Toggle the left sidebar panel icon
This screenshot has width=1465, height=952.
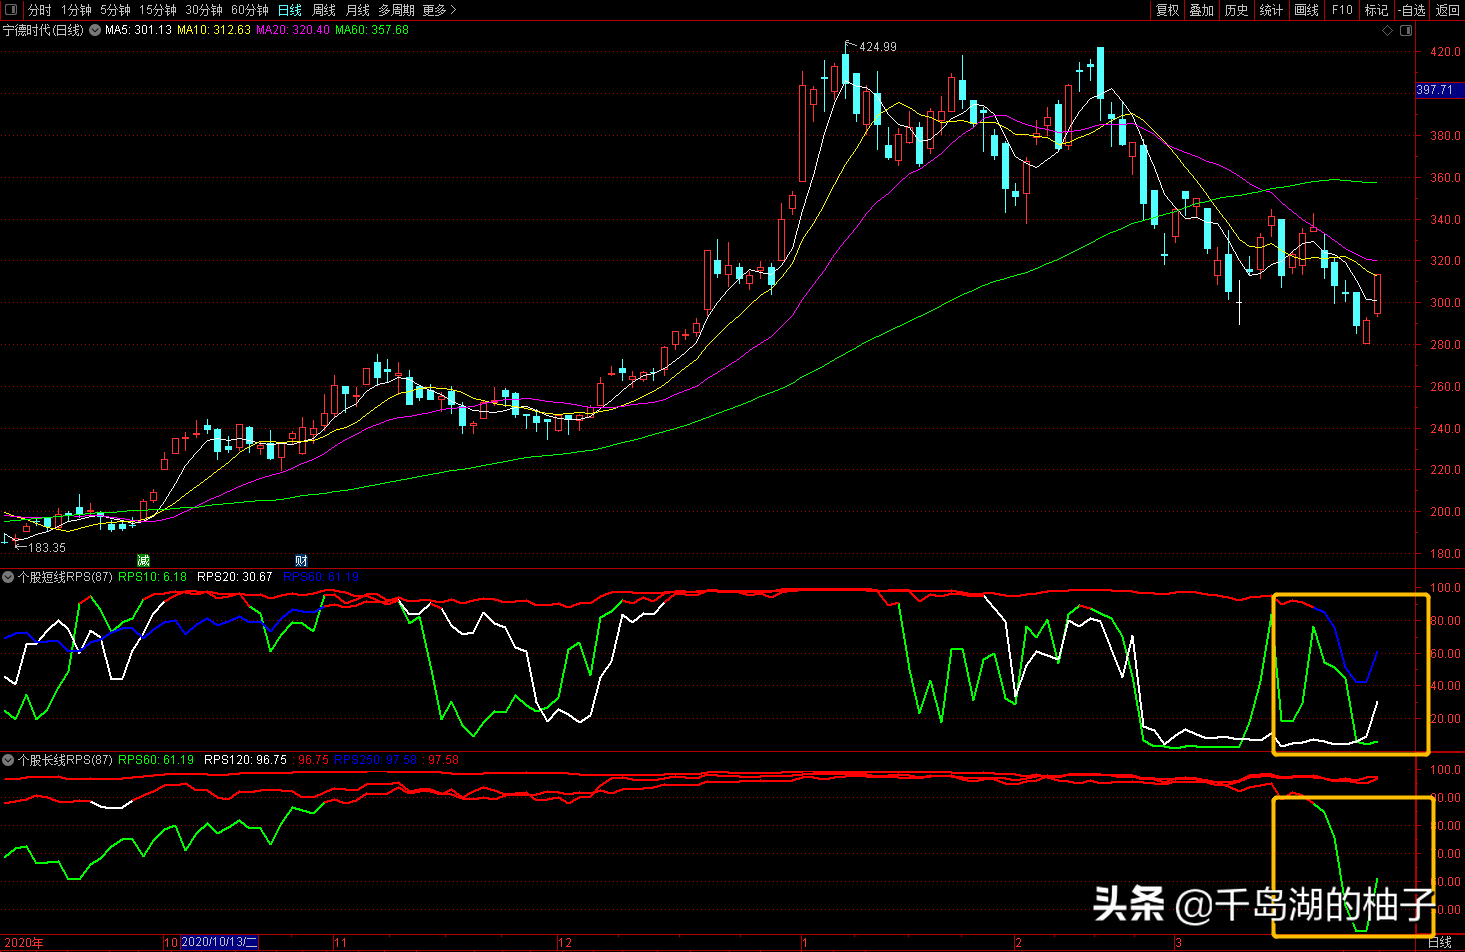pos(11,10)
